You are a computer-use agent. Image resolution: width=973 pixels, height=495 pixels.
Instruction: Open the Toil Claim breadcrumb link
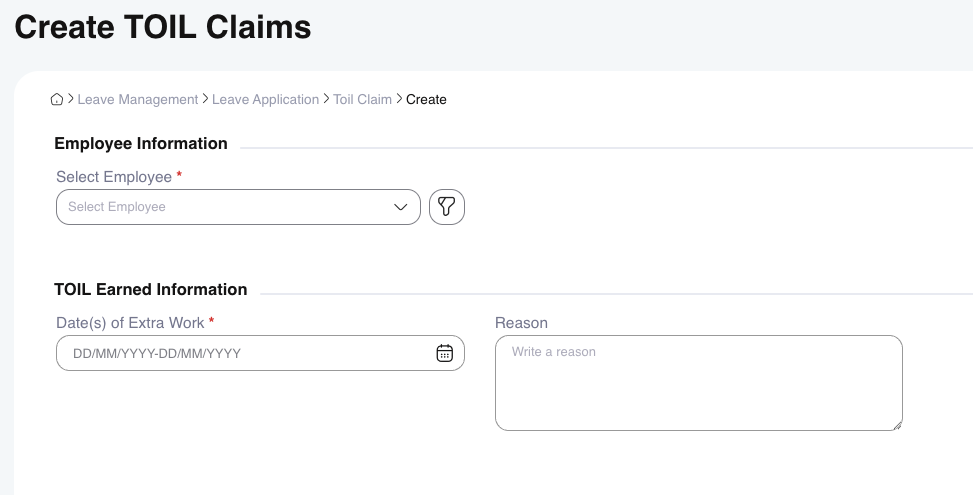(x=362, y=99)
